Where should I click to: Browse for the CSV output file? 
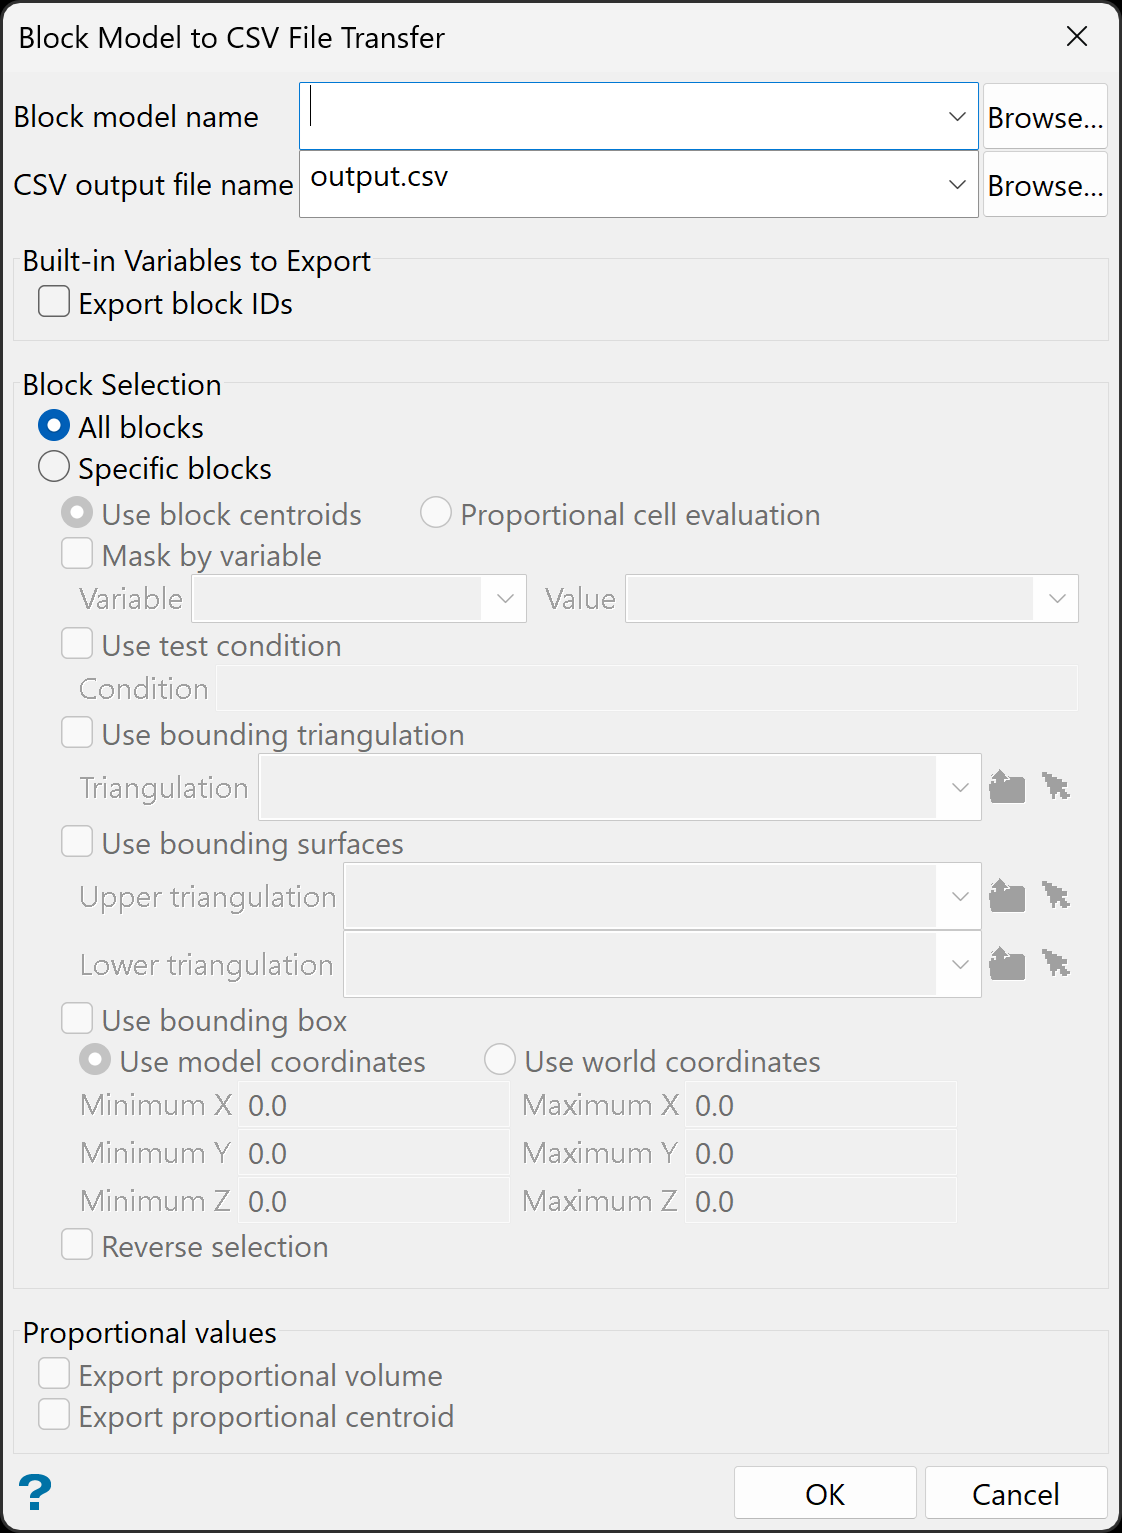(x=1045, y=185)
